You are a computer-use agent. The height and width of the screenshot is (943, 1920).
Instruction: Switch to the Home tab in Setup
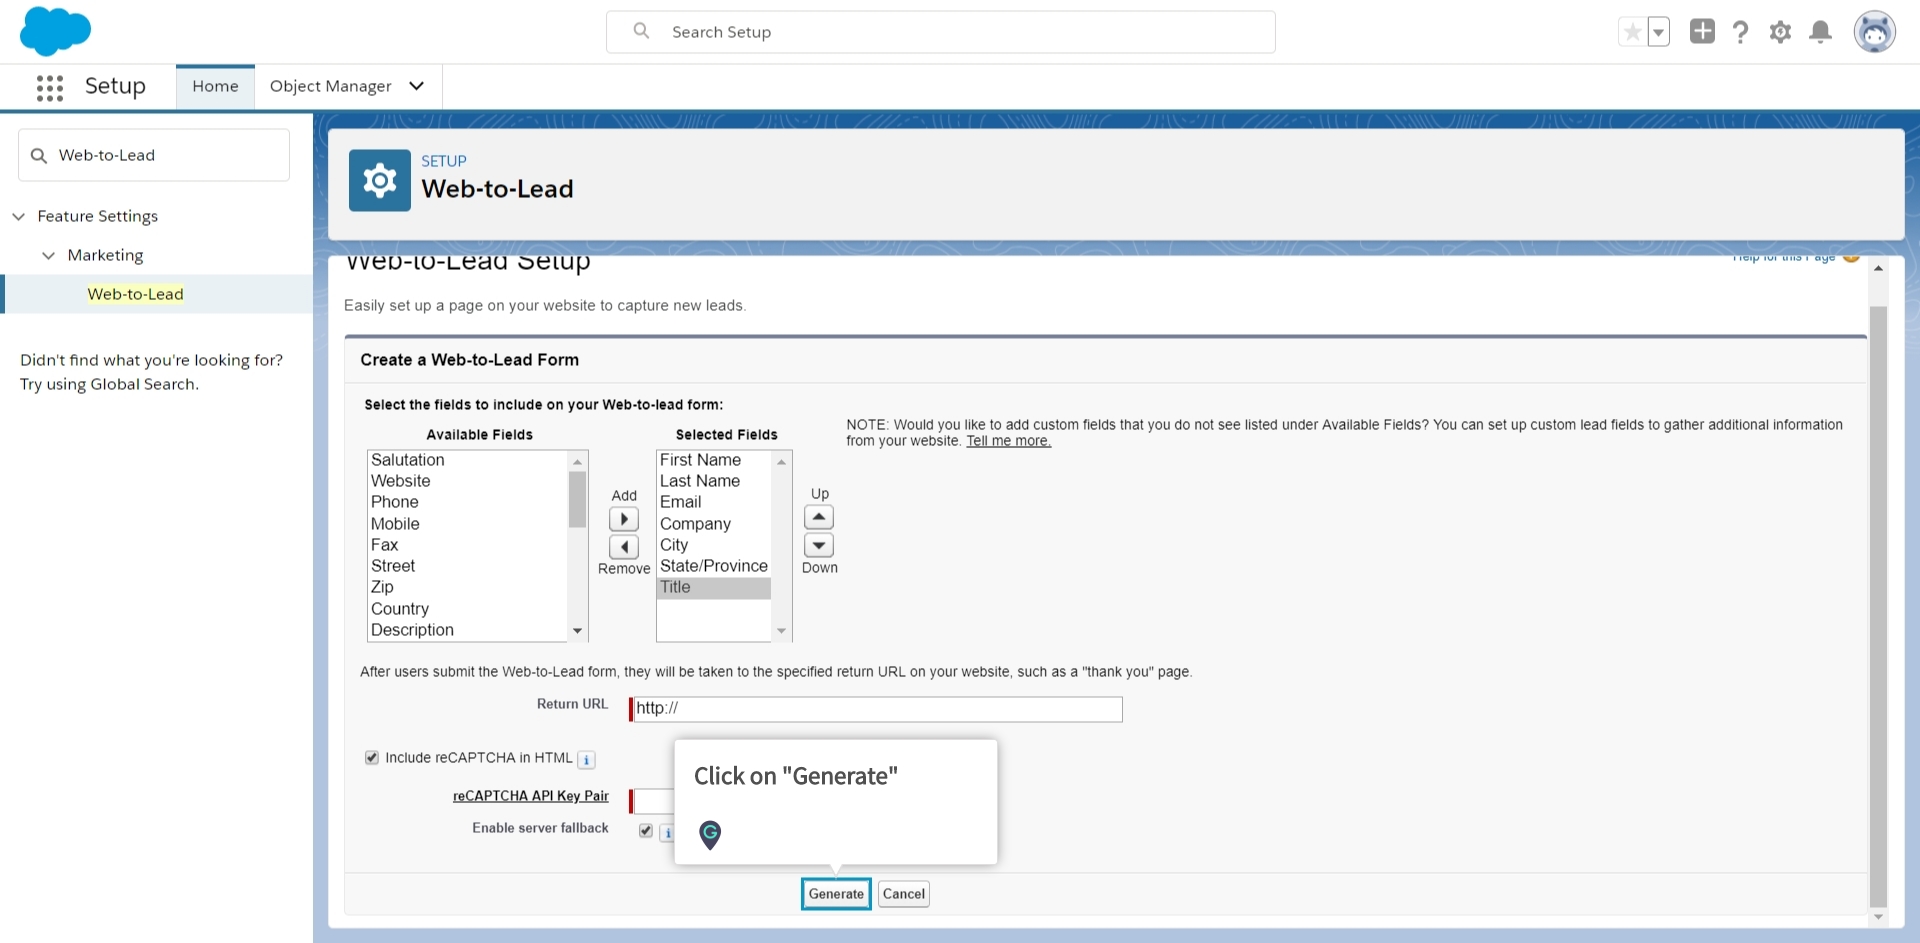pos(214,86)
